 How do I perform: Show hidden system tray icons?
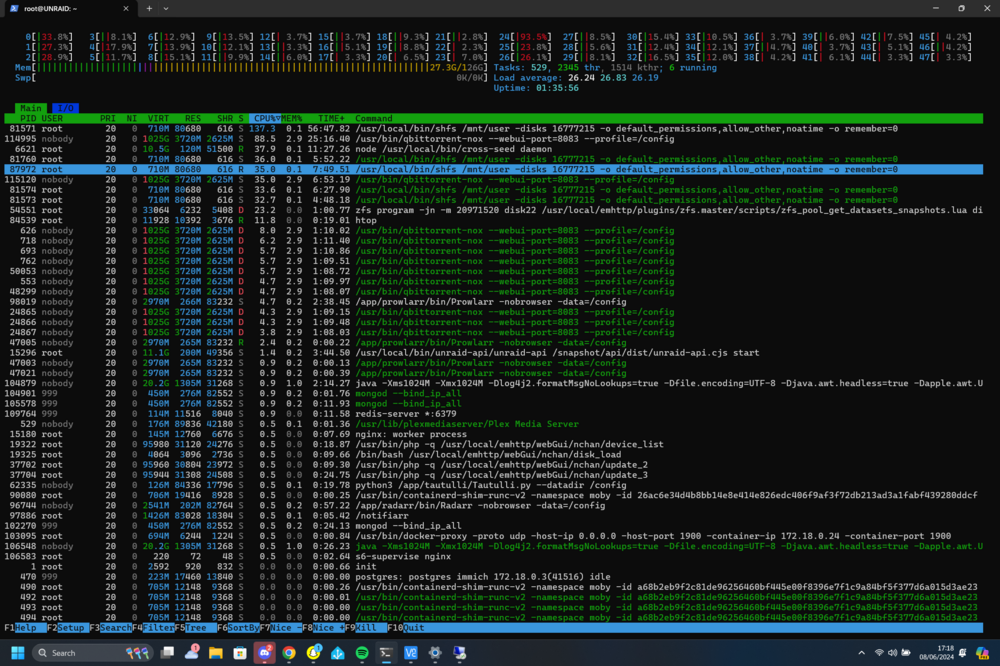[x=862, y=653]
